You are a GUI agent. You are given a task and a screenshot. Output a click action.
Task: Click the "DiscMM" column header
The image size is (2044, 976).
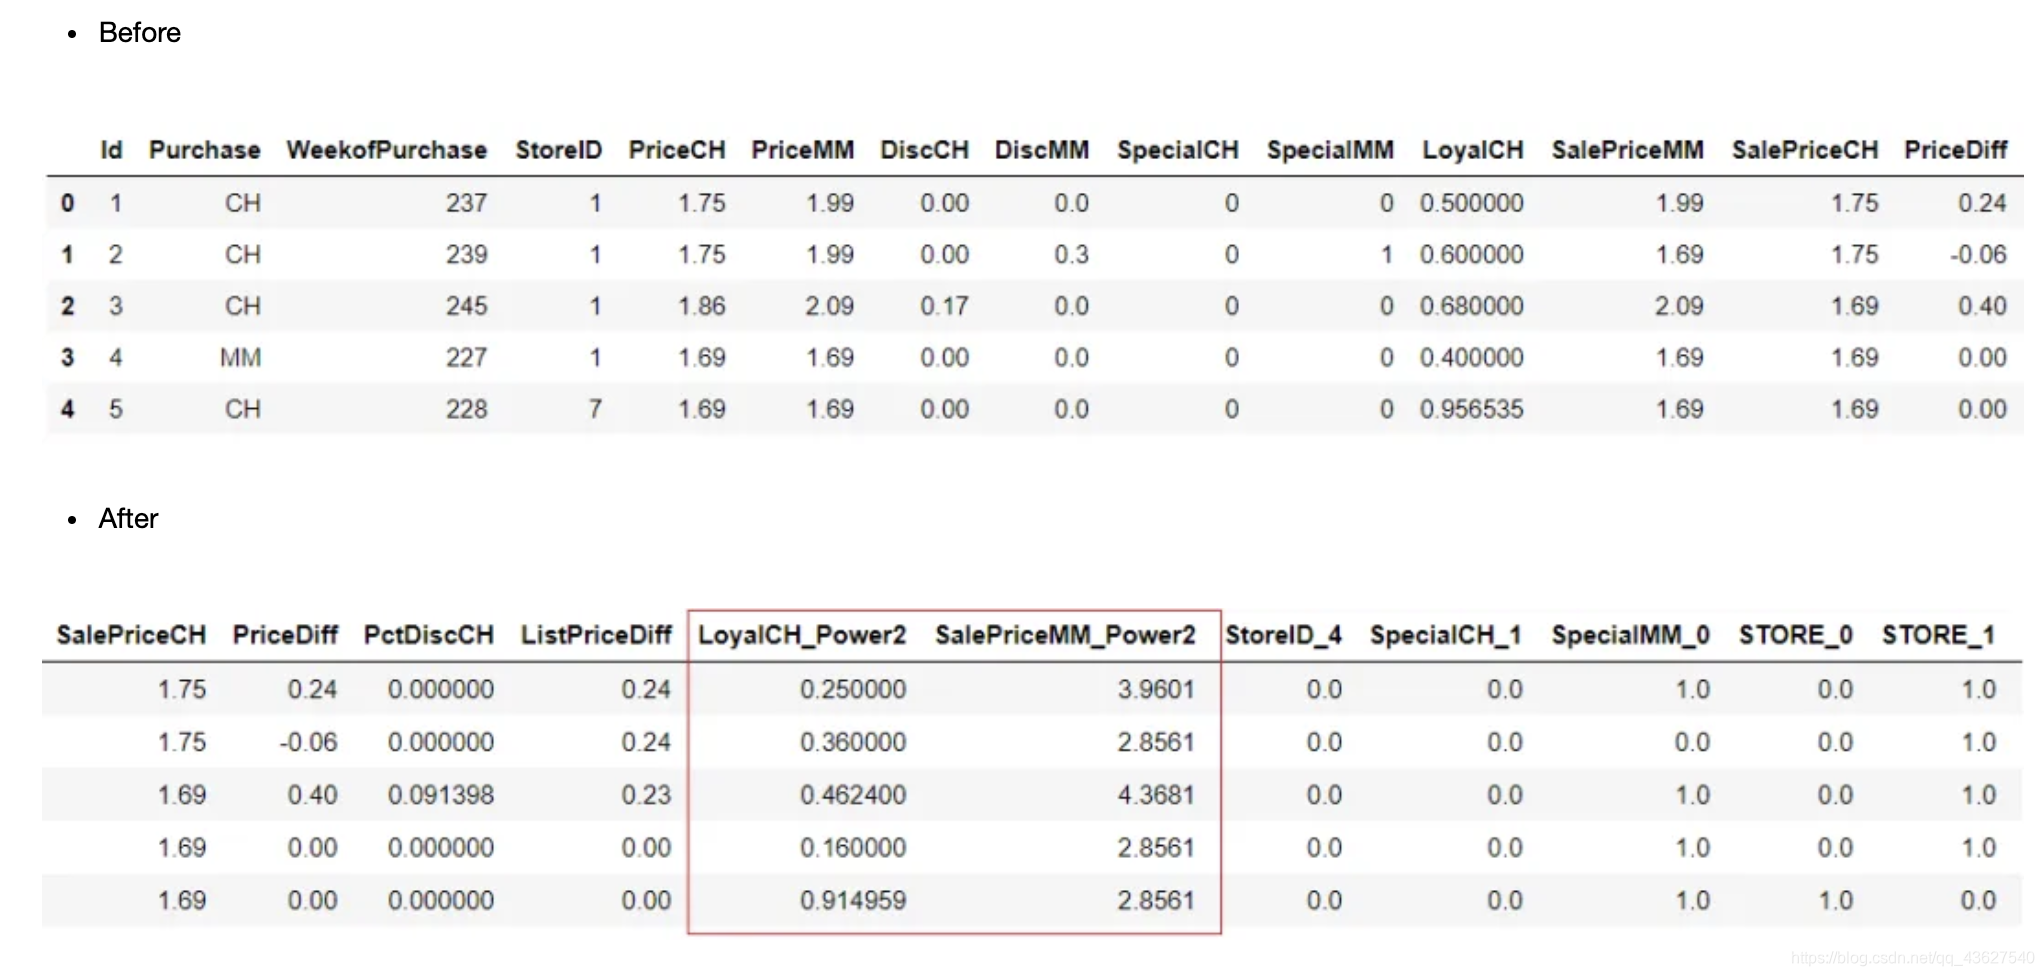coord(1041,150)
